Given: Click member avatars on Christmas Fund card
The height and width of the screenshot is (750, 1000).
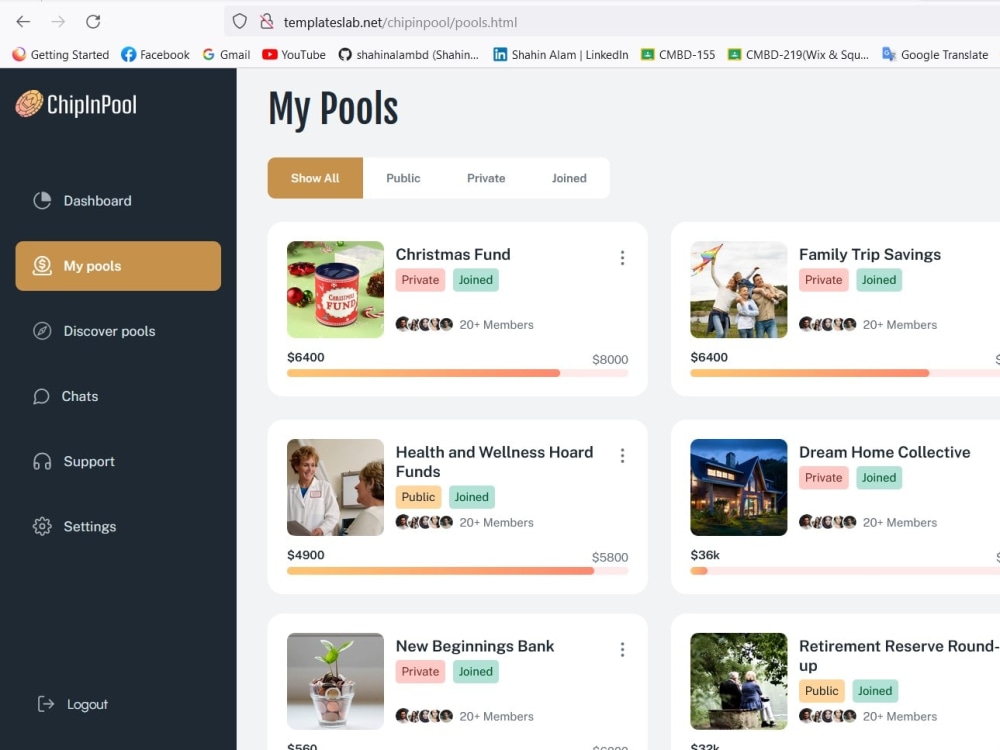Looking at the screenshot, I should click(x=424, y=325).
